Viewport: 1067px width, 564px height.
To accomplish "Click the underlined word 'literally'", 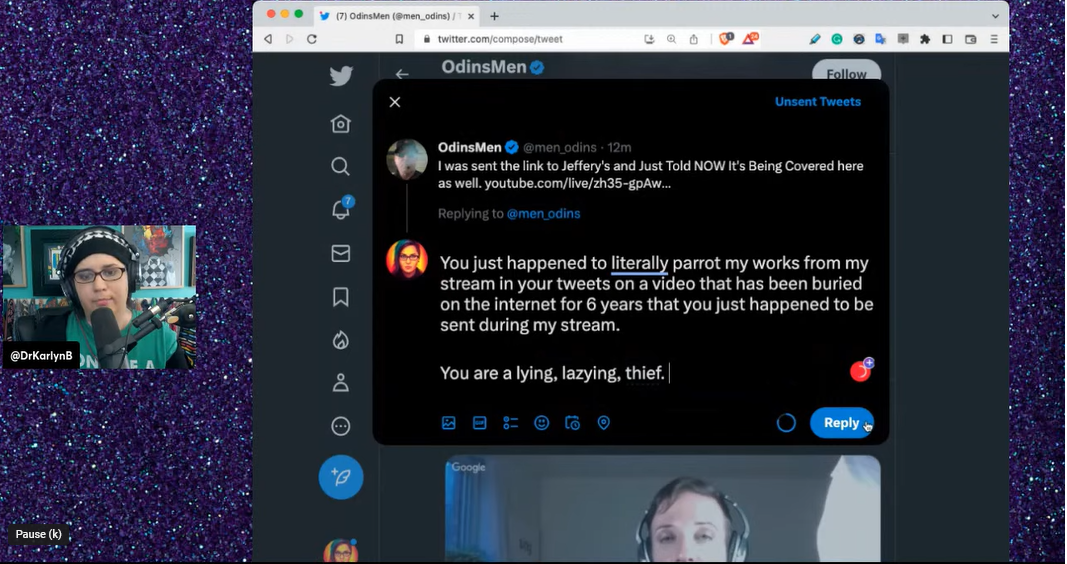I will (639, 263).
